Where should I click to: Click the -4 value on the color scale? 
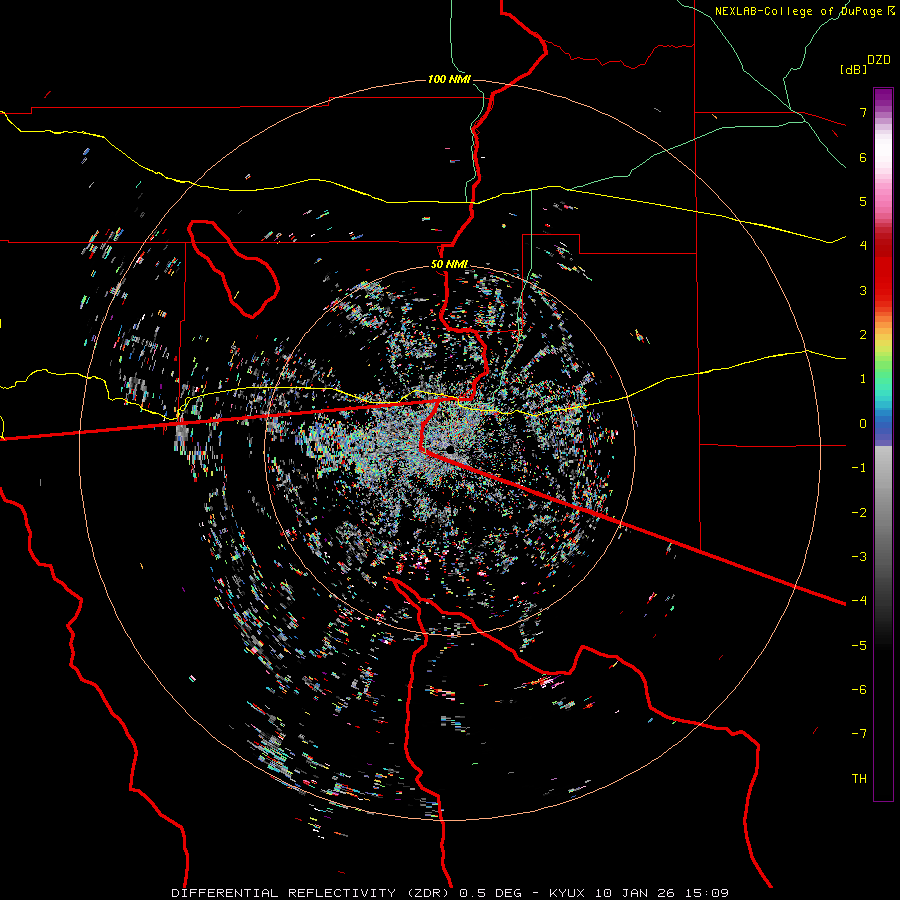pyautogui.click(x=859, y=600)
